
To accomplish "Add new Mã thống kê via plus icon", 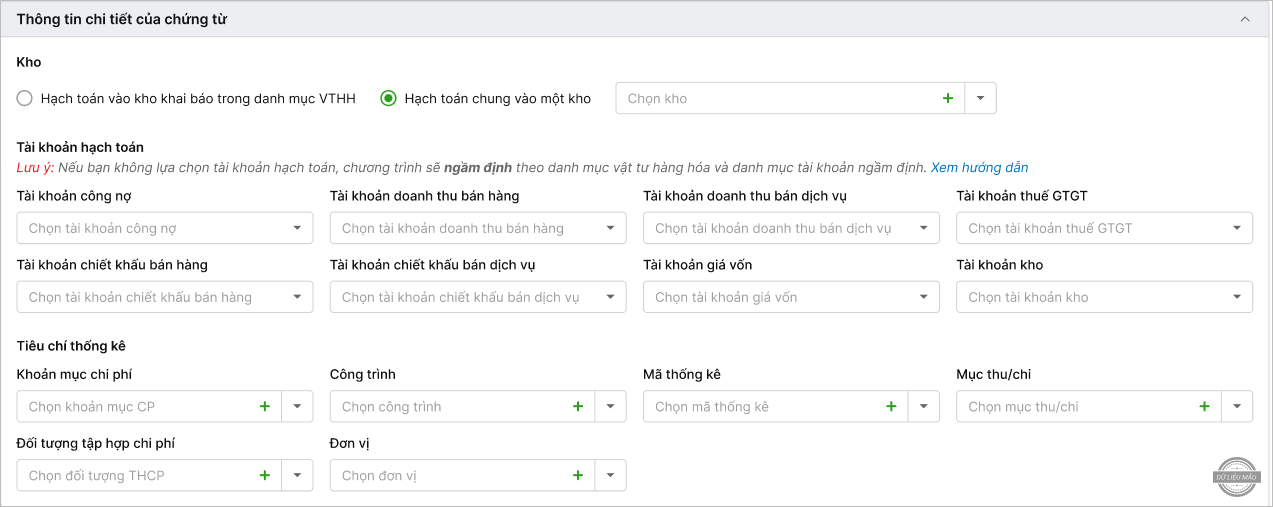I will pos(891,406).
